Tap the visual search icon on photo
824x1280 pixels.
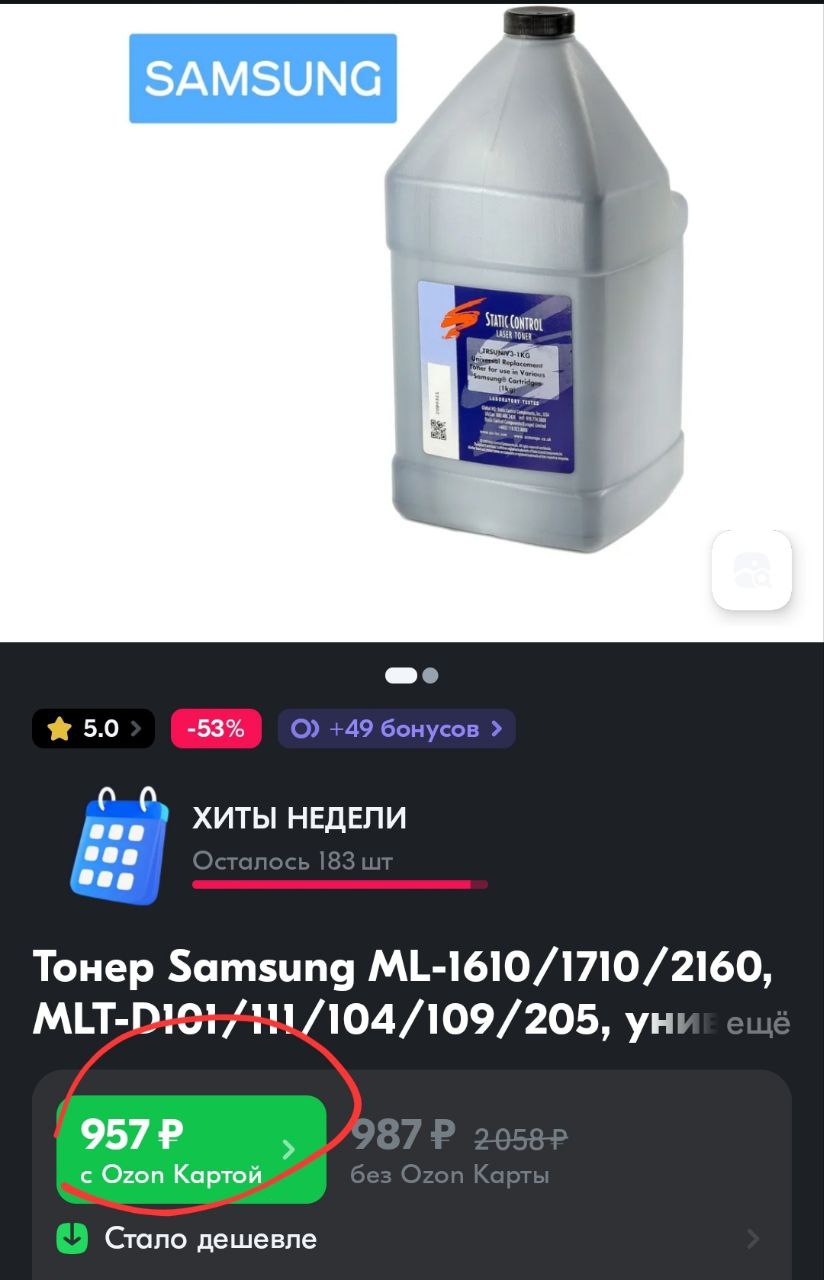[x=751, y=570]
